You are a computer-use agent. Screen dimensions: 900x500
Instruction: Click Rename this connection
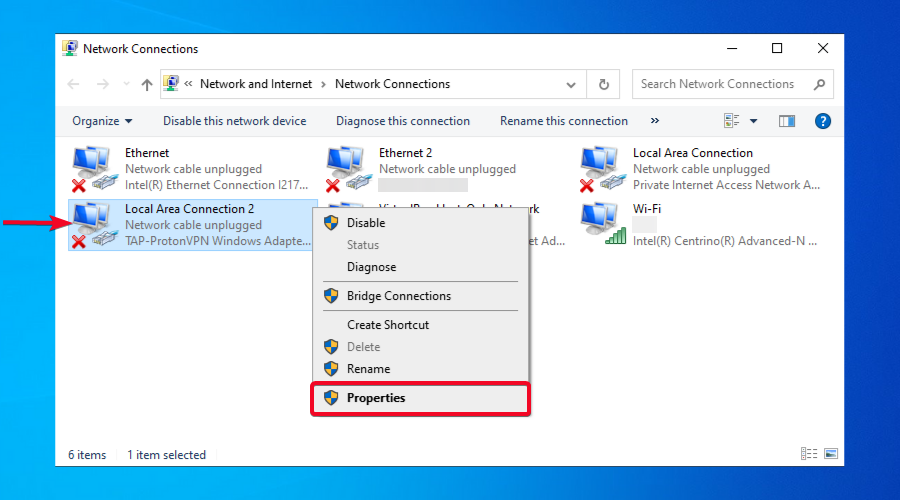564,121
